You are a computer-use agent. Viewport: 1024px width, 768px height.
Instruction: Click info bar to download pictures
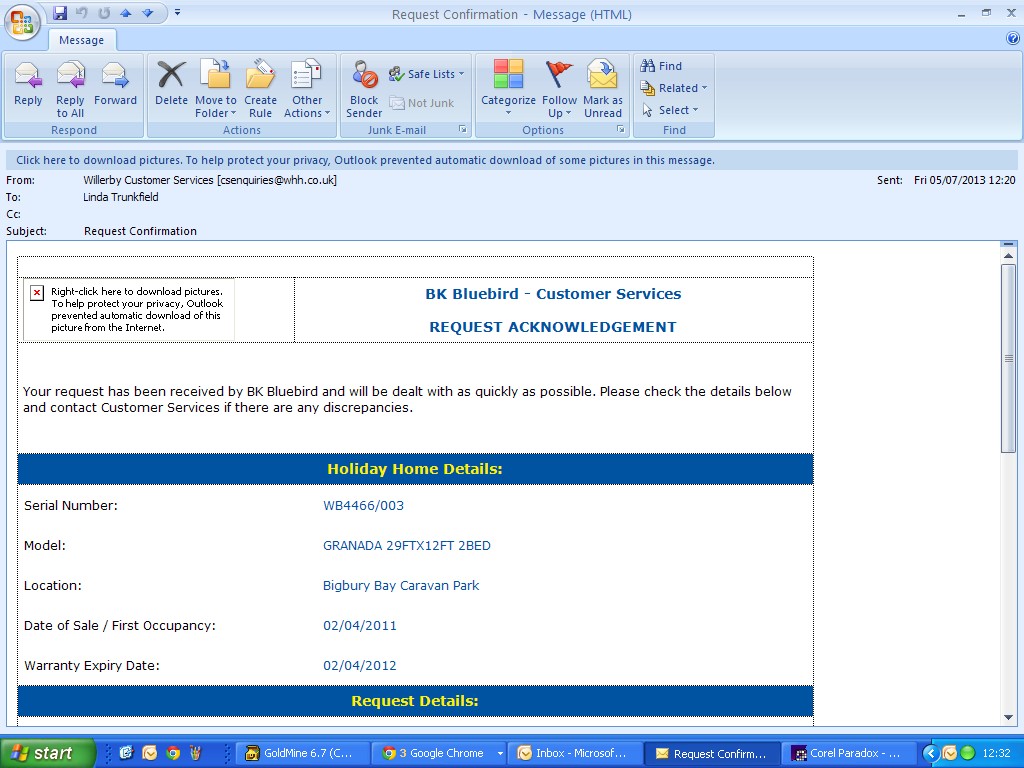point(511,160)
